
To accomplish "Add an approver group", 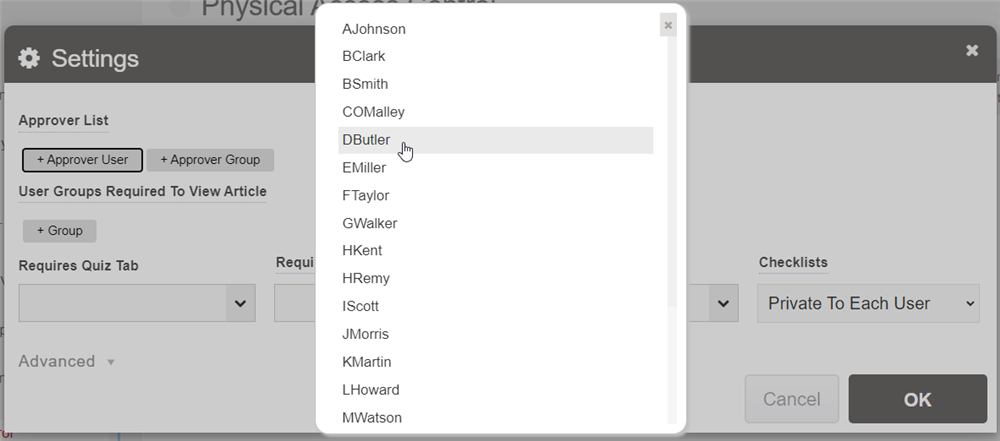I will 210,160.
